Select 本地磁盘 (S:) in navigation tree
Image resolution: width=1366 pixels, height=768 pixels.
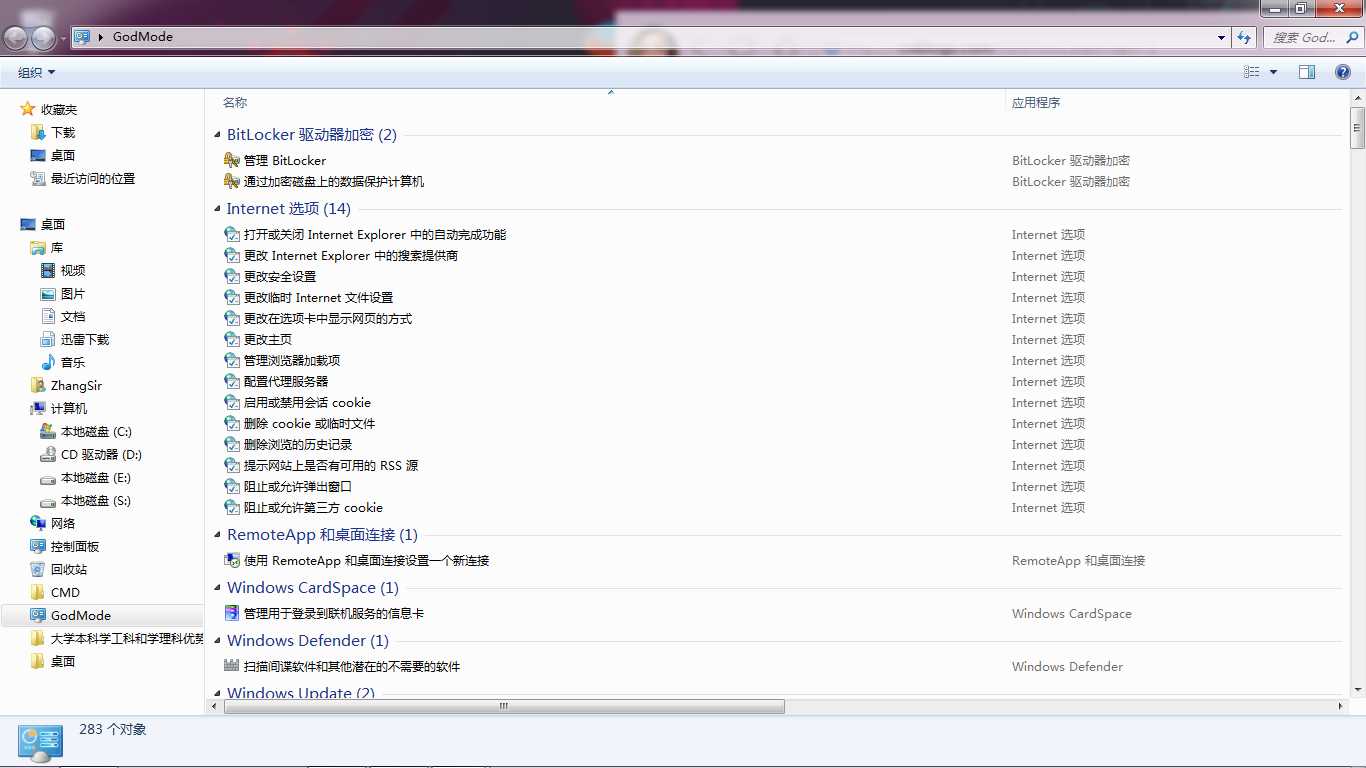96,500
